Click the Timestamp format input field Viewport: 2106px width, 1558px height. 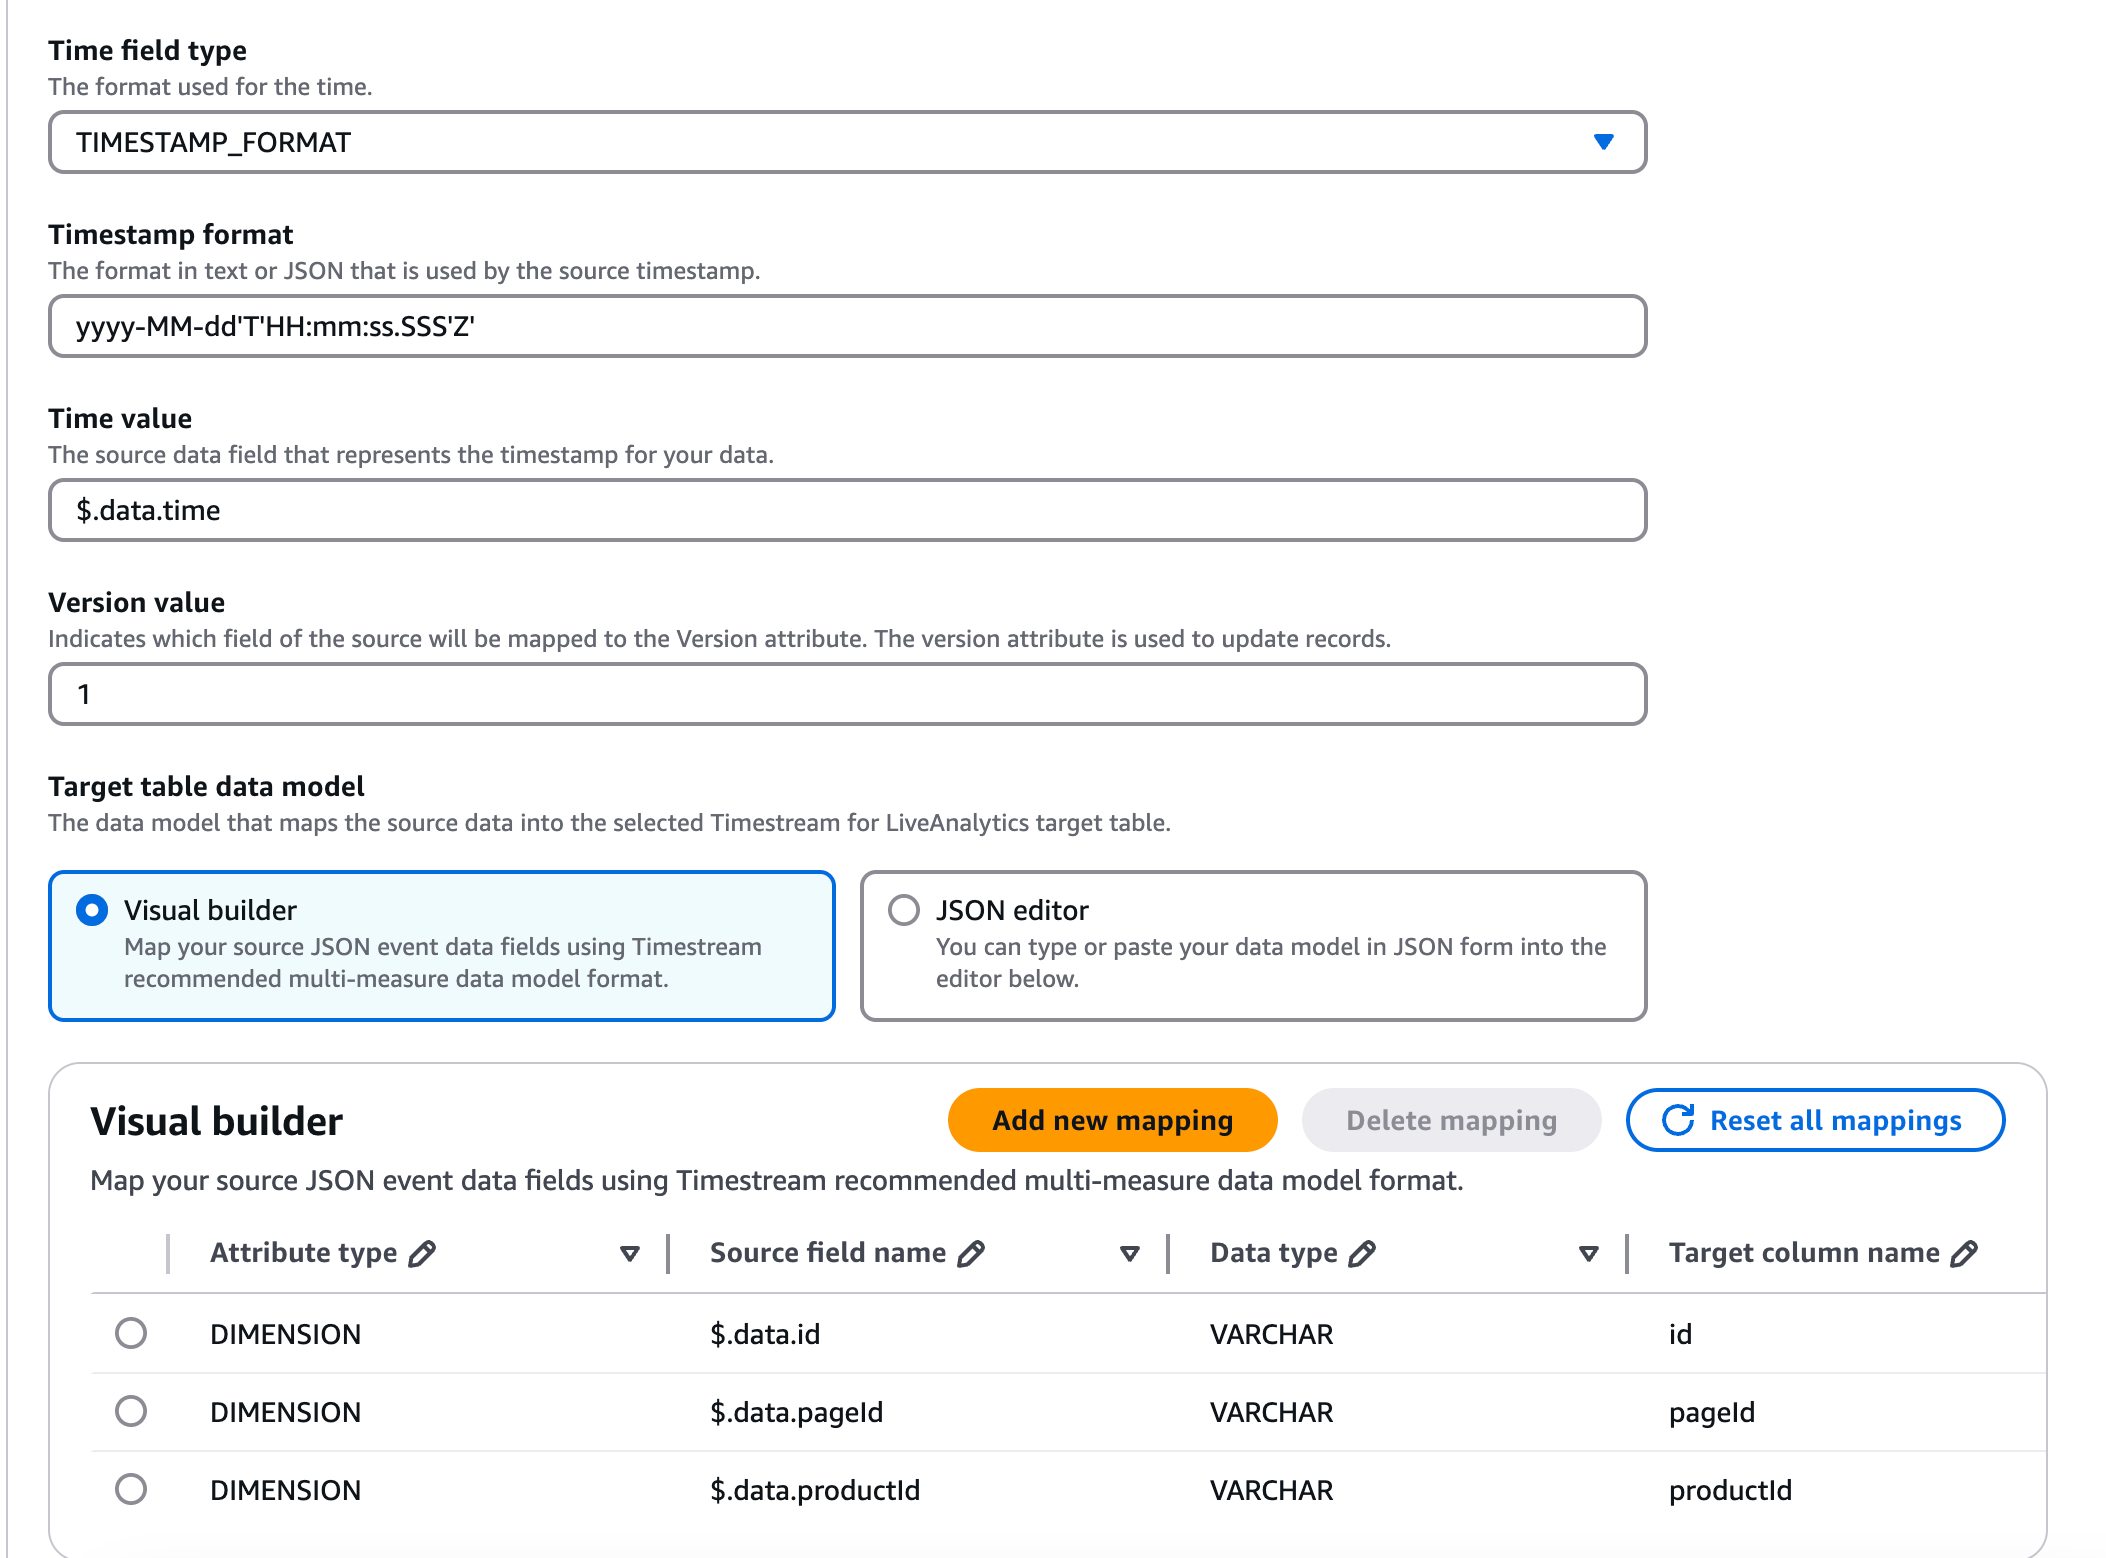pyautogui.click(x=847, y=326)
